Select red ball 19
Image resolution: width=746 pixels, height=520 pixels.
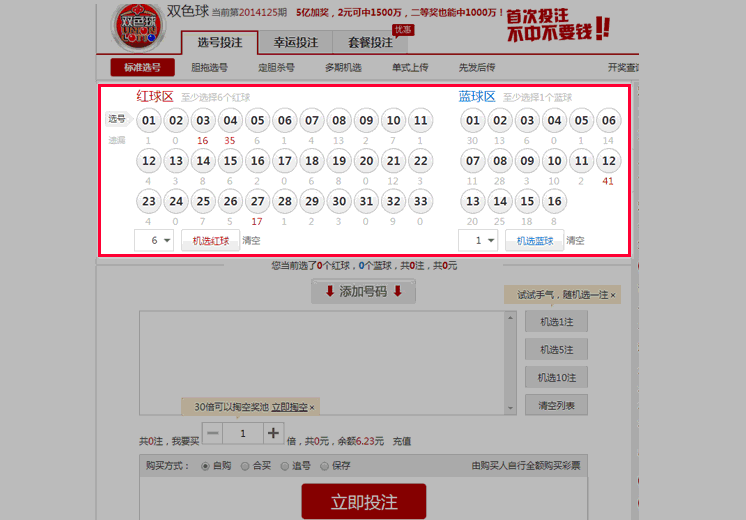coord(339,161)
